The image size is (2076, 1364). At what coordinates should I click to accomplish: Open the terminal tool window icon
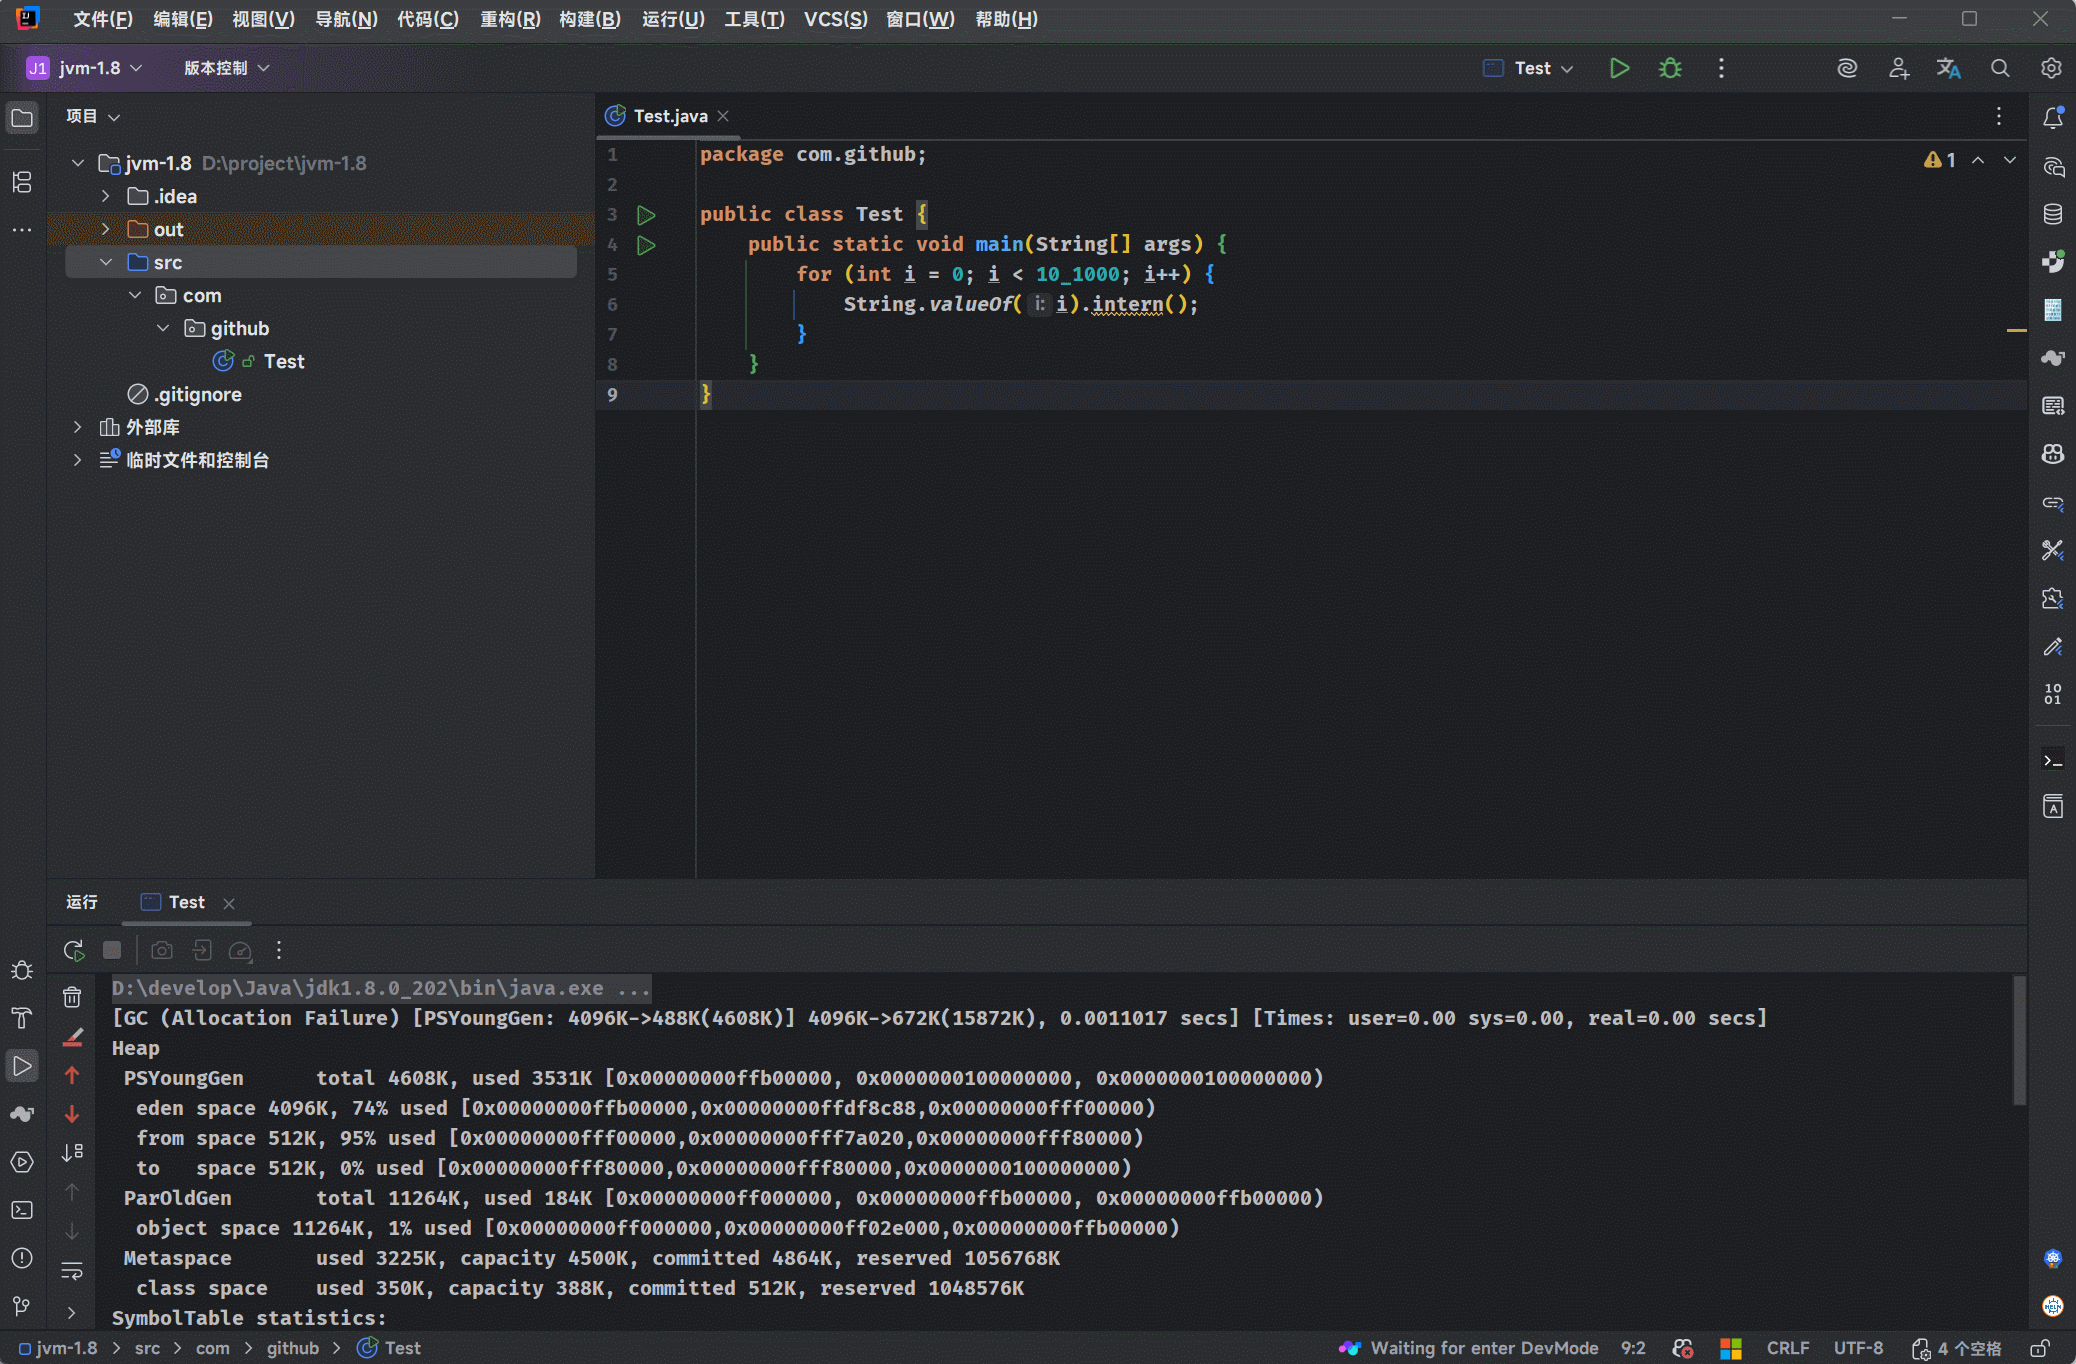[22, 1210]
